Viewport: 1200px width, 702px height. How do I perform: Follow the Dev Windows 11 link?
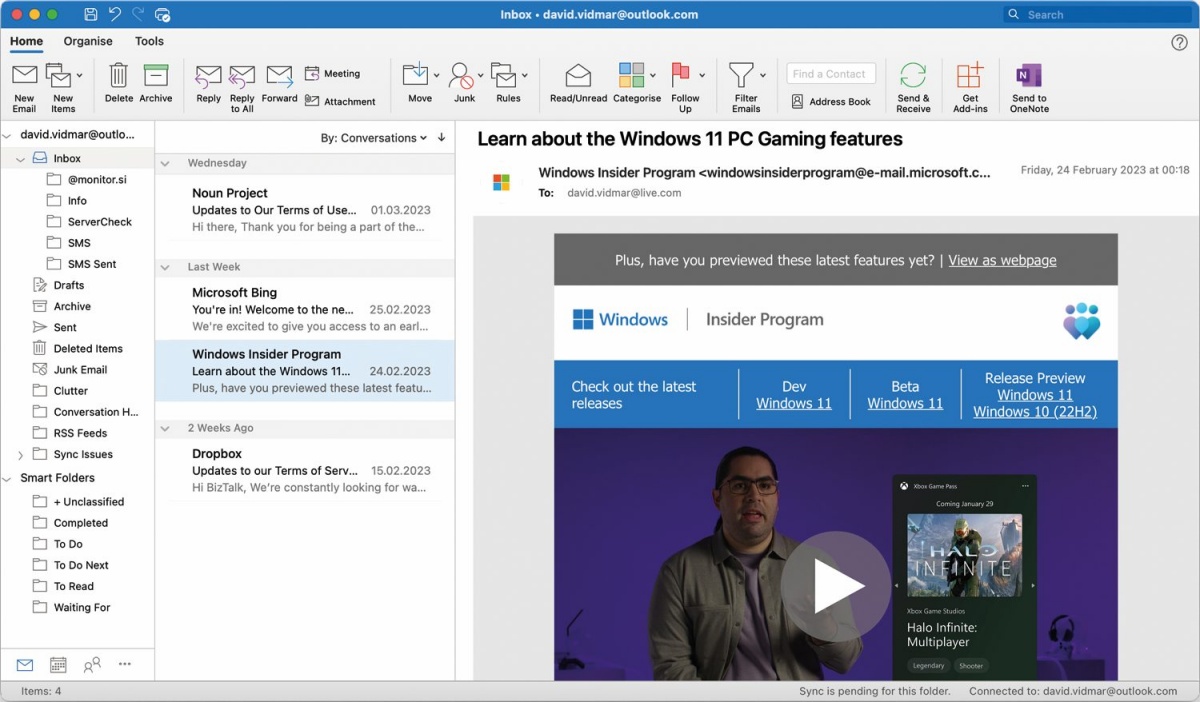click(794, 404)
